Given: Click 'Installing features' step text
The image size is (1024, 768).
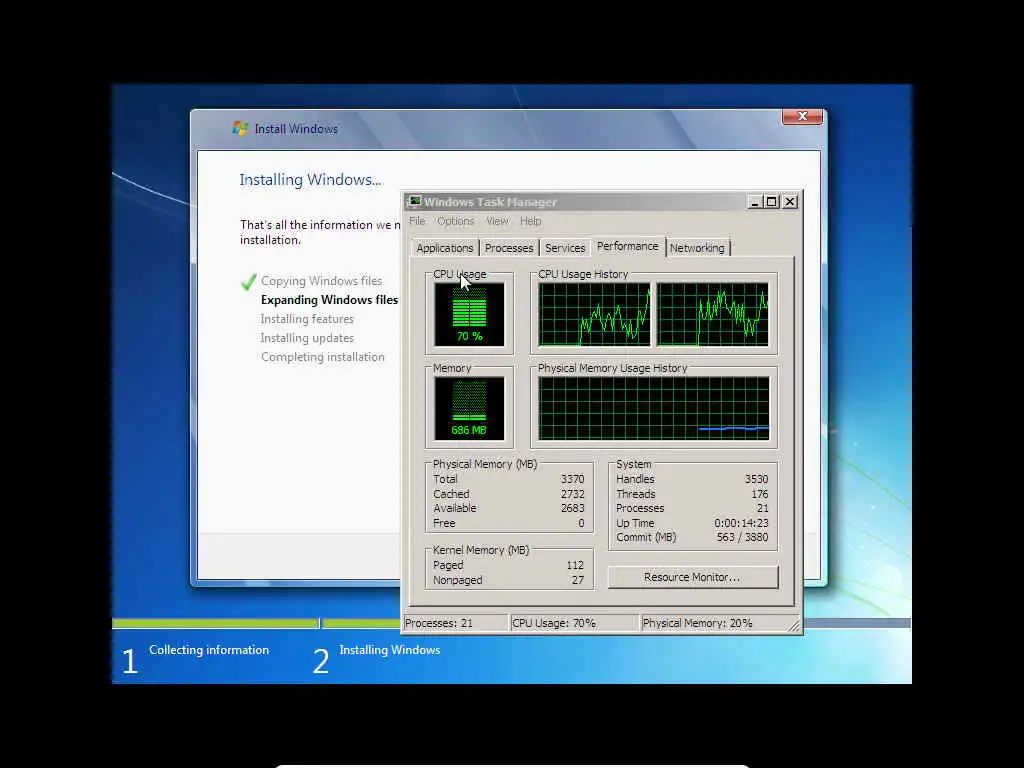Looking at the screenshot, I should 307,319.
